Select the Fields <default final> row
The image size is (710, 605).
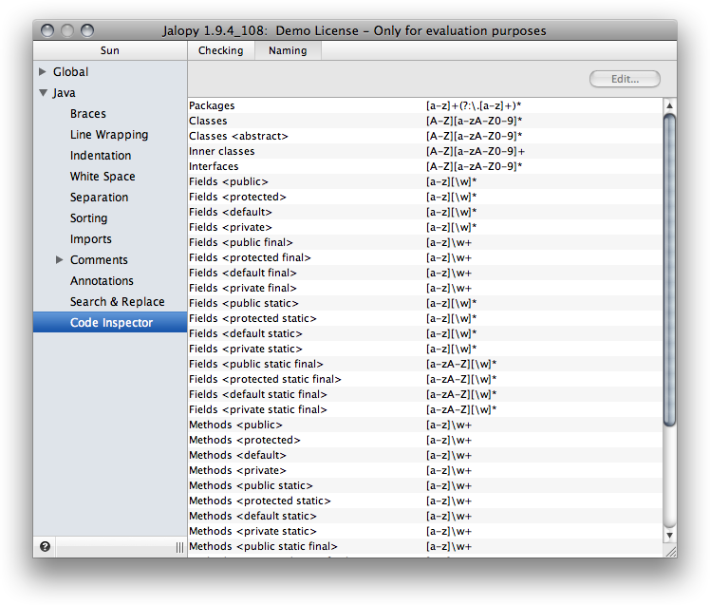425,273
